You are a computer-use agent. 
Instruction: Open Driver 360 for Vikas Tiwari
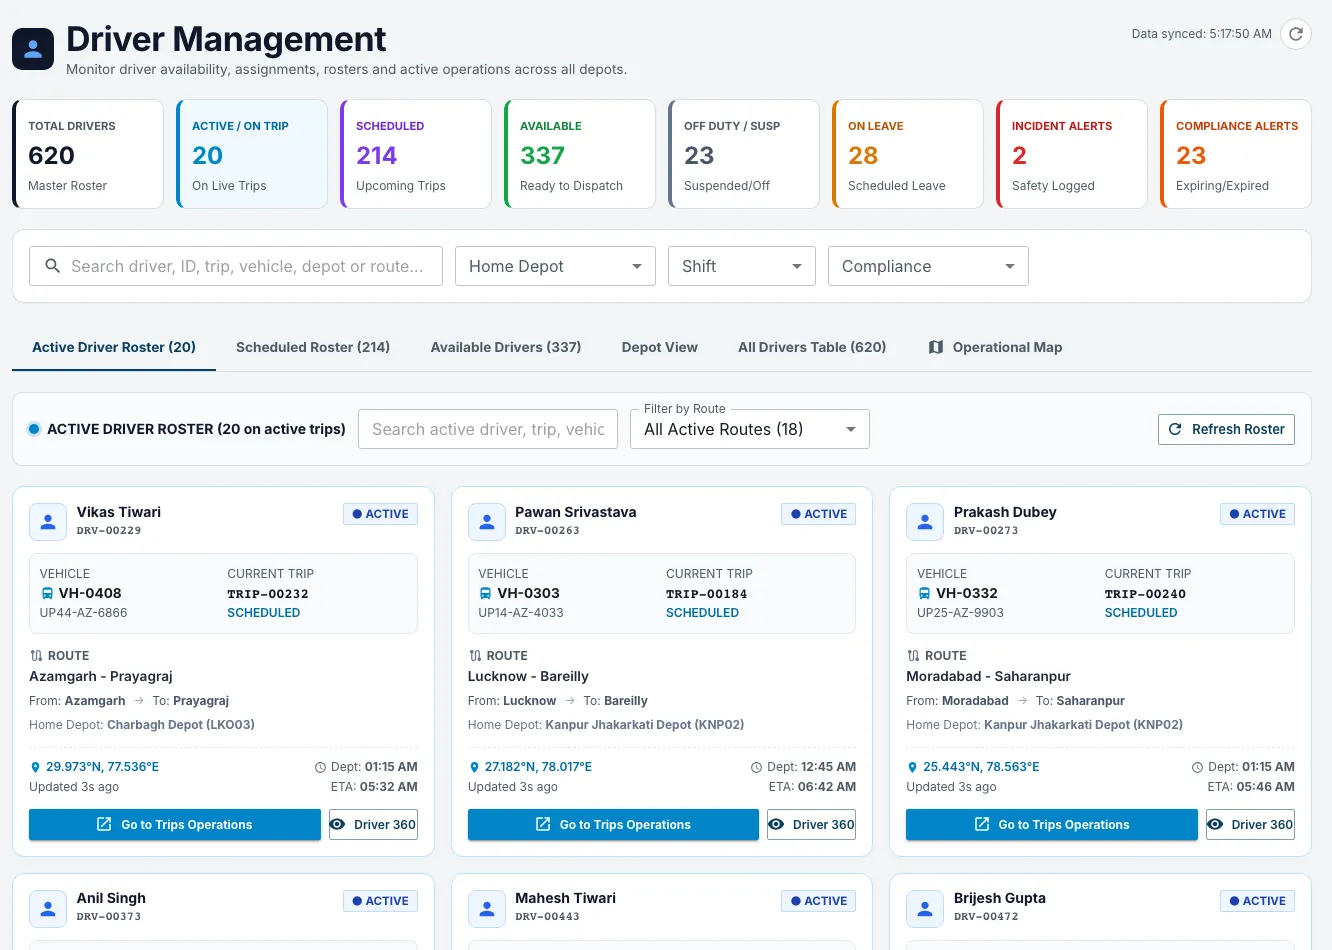pyautogui.click(x=373, y=825)
